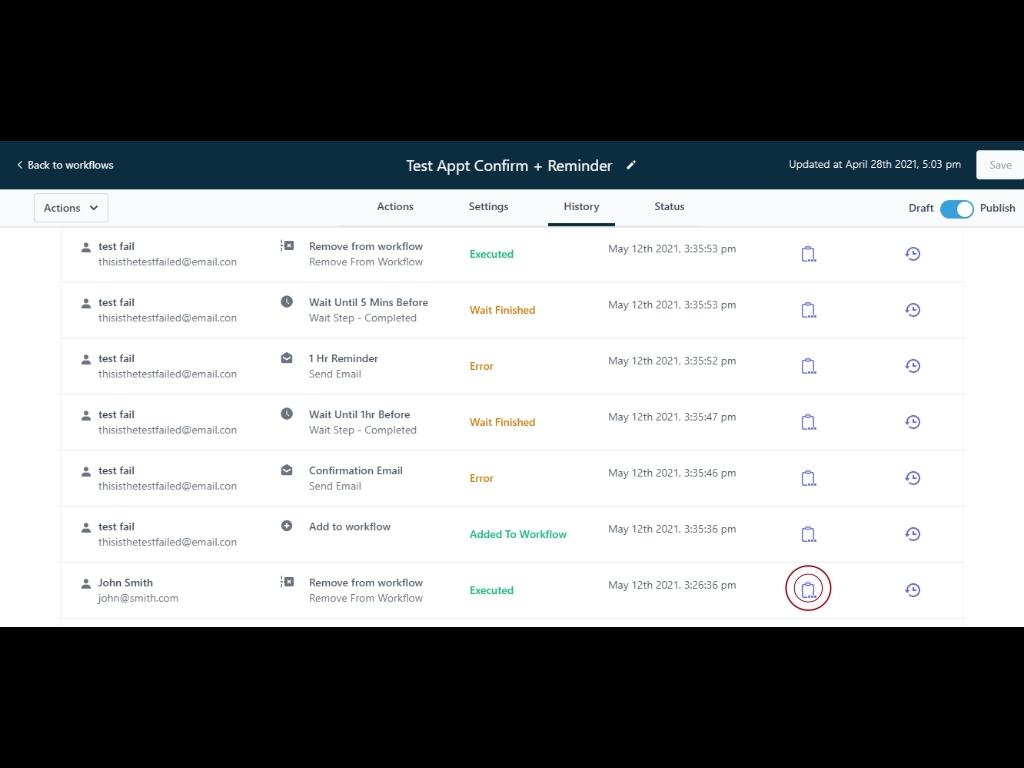Click the Error status for Confirmation Email
The image size is (1024, 768).
click(481, 479)
